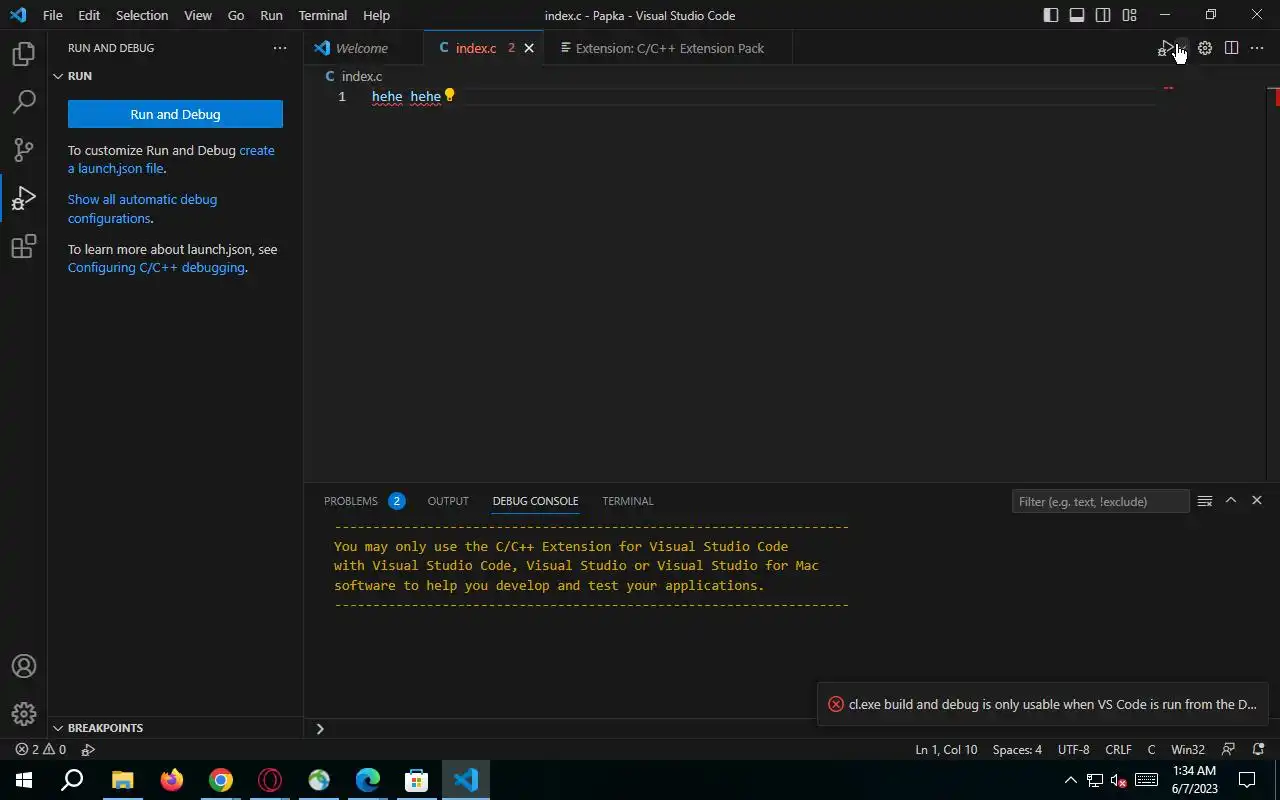Open Configuring C/C++ debugging link
The height and width of the screenshot is (800, 1280).
156,268
